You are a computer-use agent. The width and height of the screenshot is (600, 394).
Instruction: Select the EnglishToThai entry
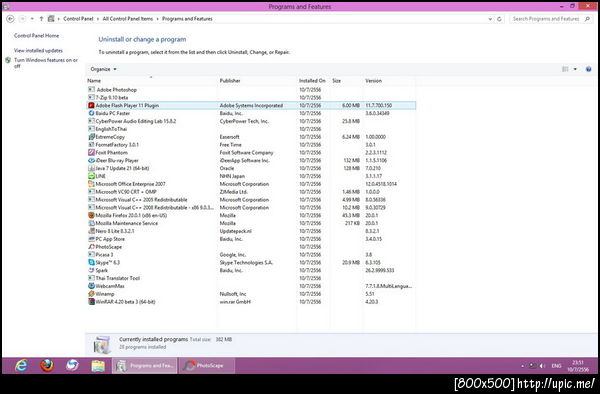(x=251, y=129)
